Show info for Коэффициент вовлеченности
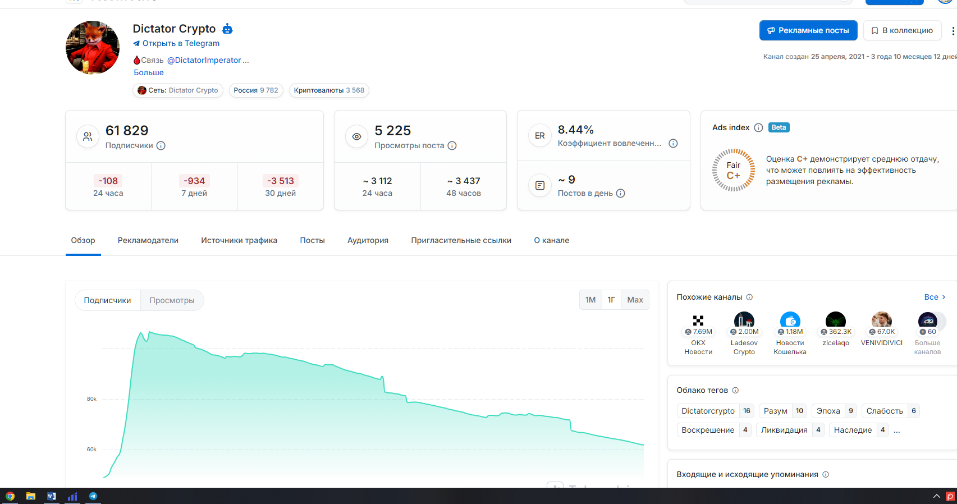 point(673,143)
